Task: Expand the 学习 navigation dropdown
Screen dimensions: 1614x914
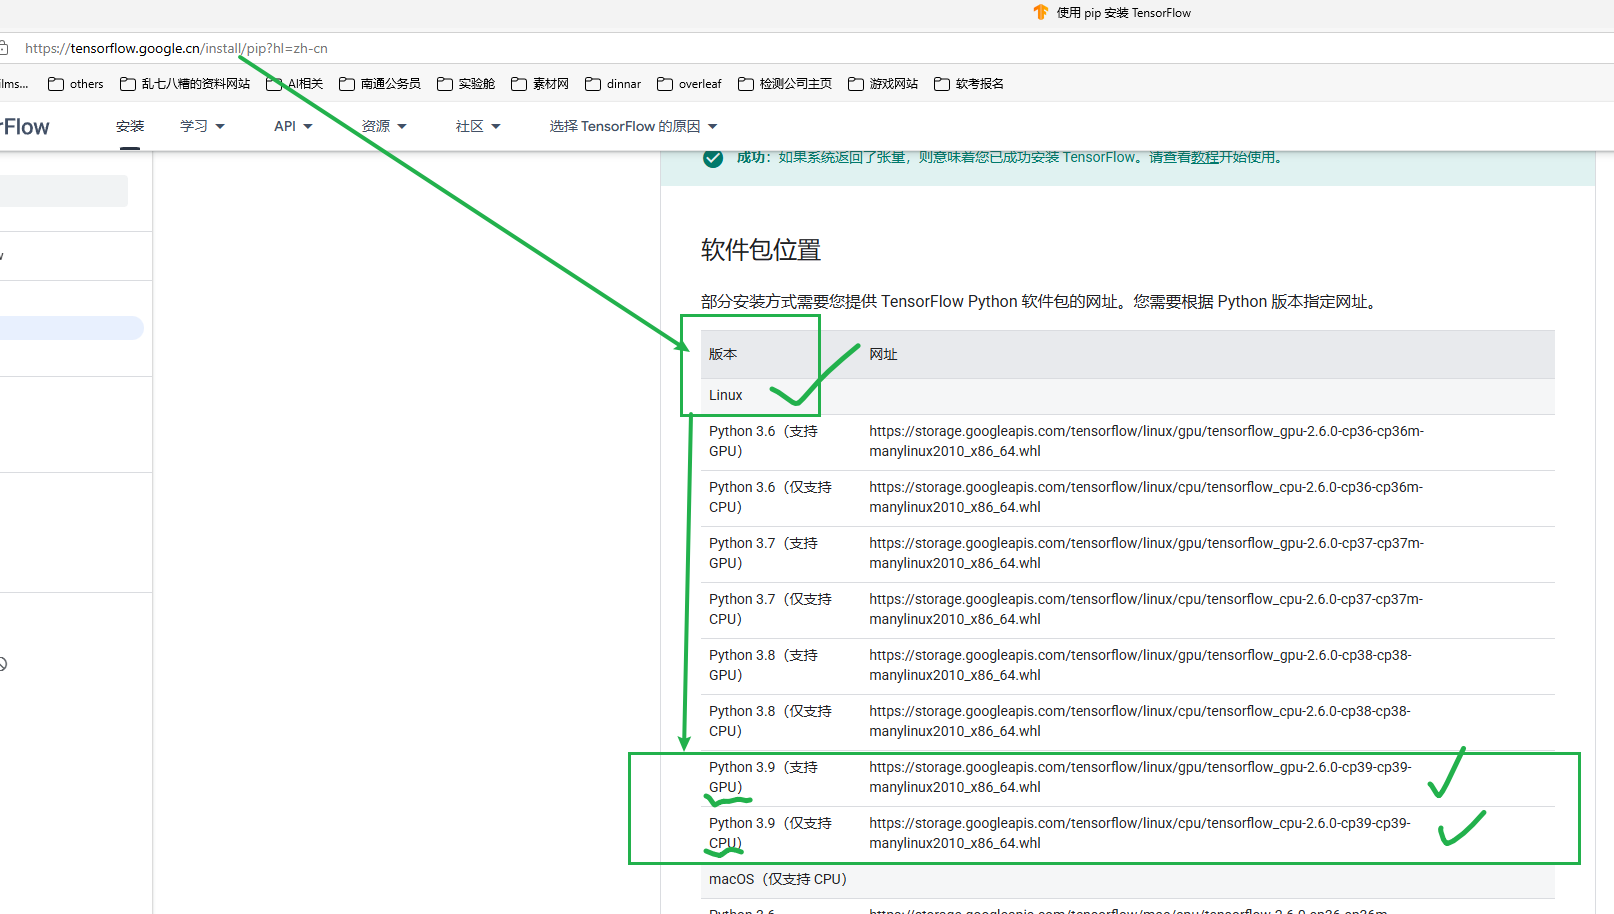Action: pos(202,126)
